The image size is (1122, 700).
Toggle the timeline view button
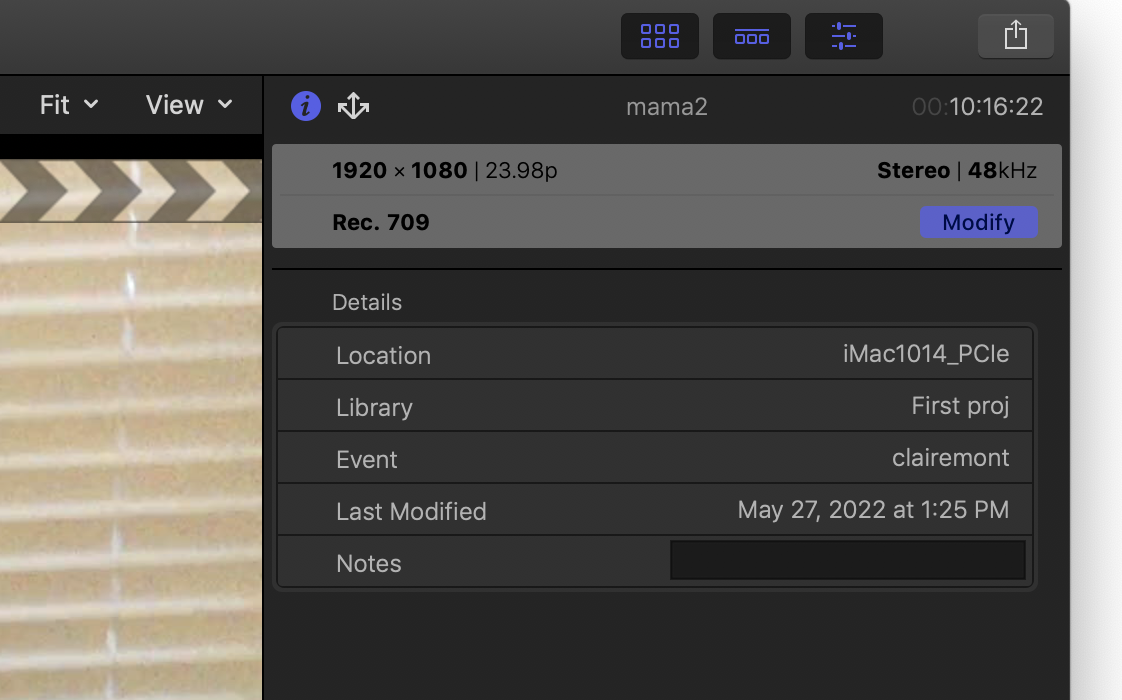pyautogui.click(x=751, y=36)
